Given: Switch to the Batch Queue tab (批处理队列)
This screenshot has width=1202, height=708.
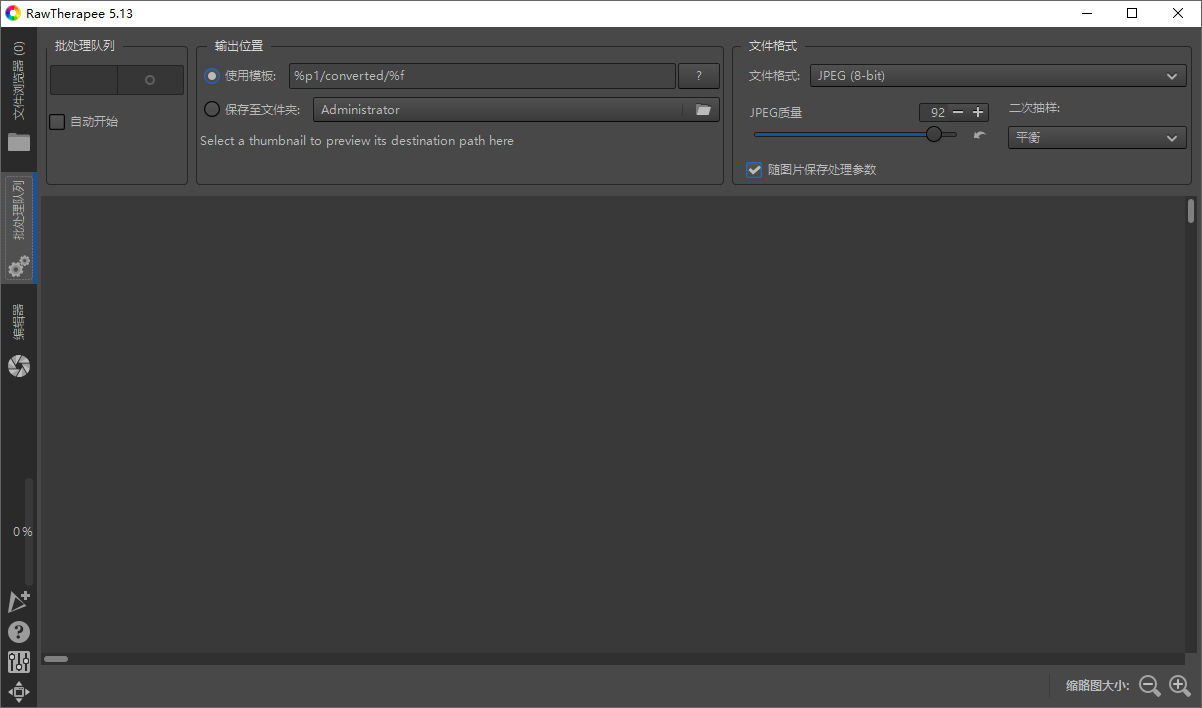Looking at the screenshot, I should (x=19, y=228).
